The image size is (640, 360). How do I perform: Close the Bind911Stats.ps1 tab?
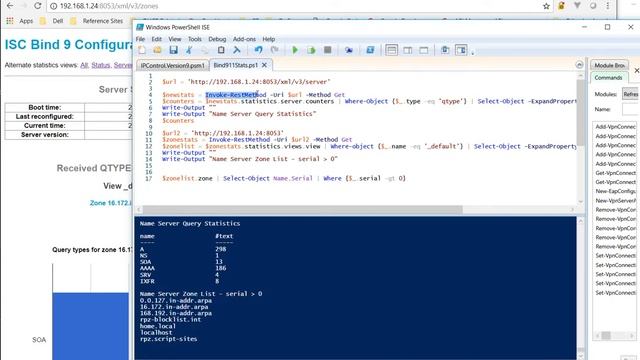[264, 65]
